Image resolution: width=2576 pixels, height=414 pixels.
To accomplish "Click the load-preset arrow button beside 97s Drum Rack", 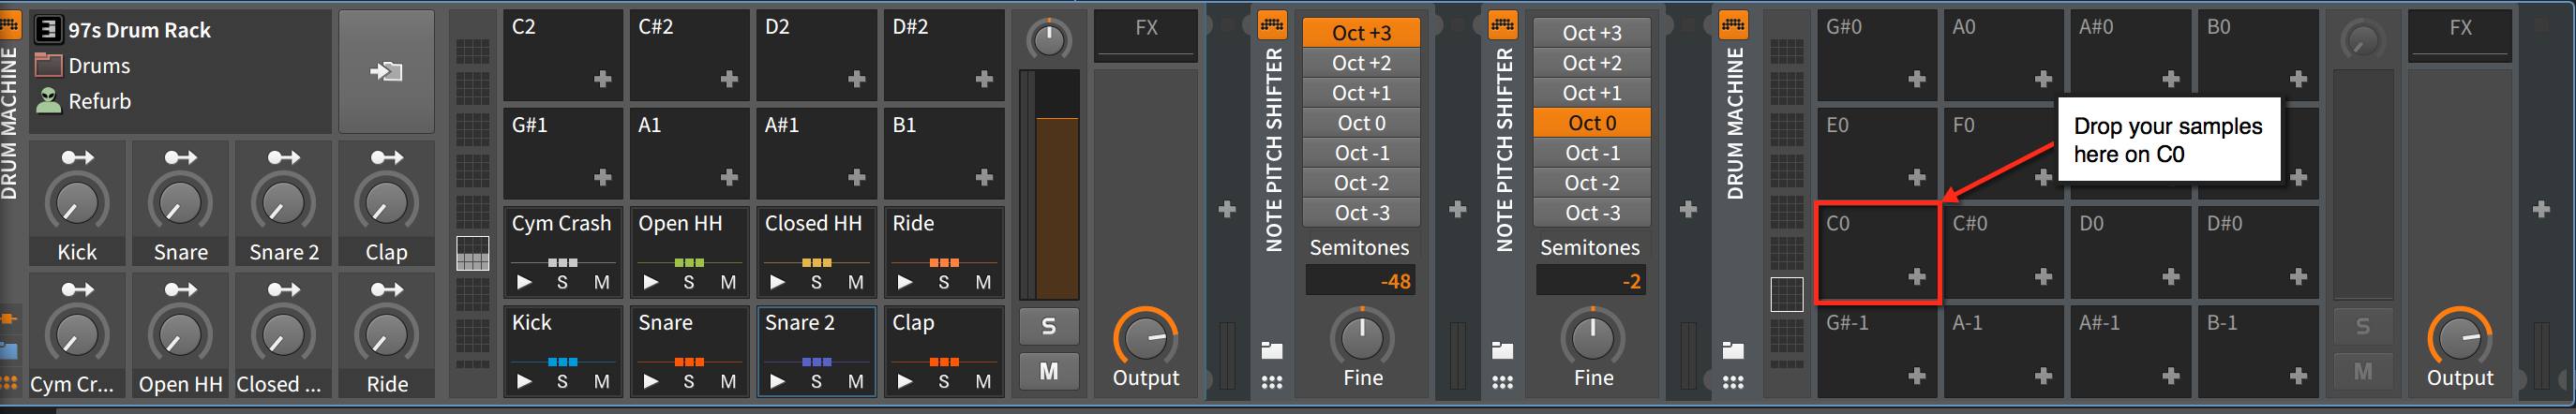I will coord(386,71).
